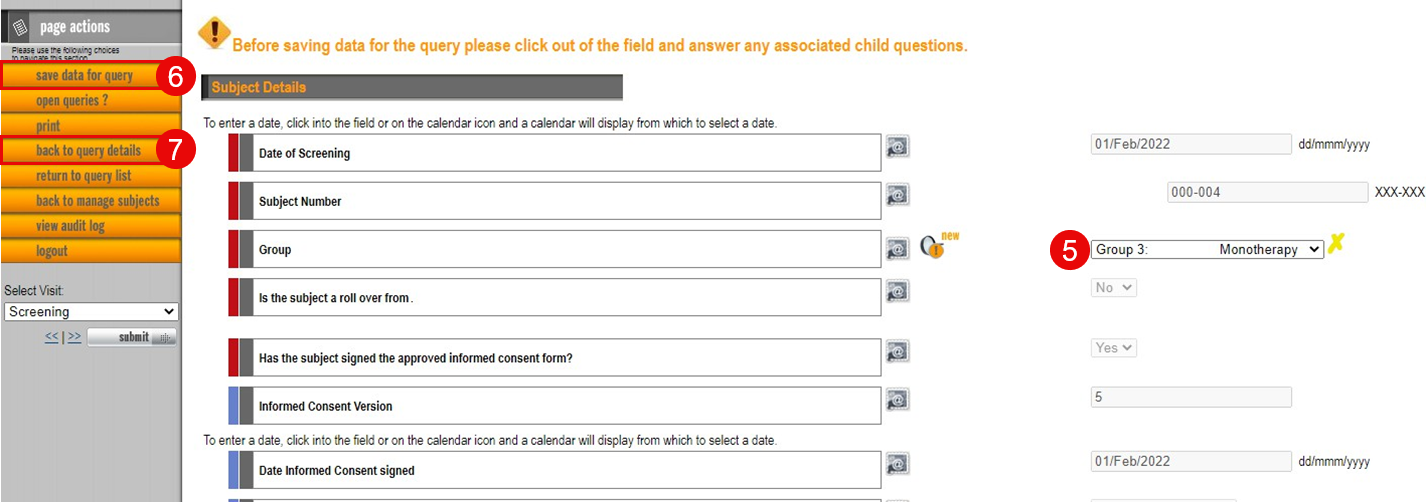Screen dimensions: 1426x502
Task: Open the informed consent Yes dropdown
Action: point(1114,348)
